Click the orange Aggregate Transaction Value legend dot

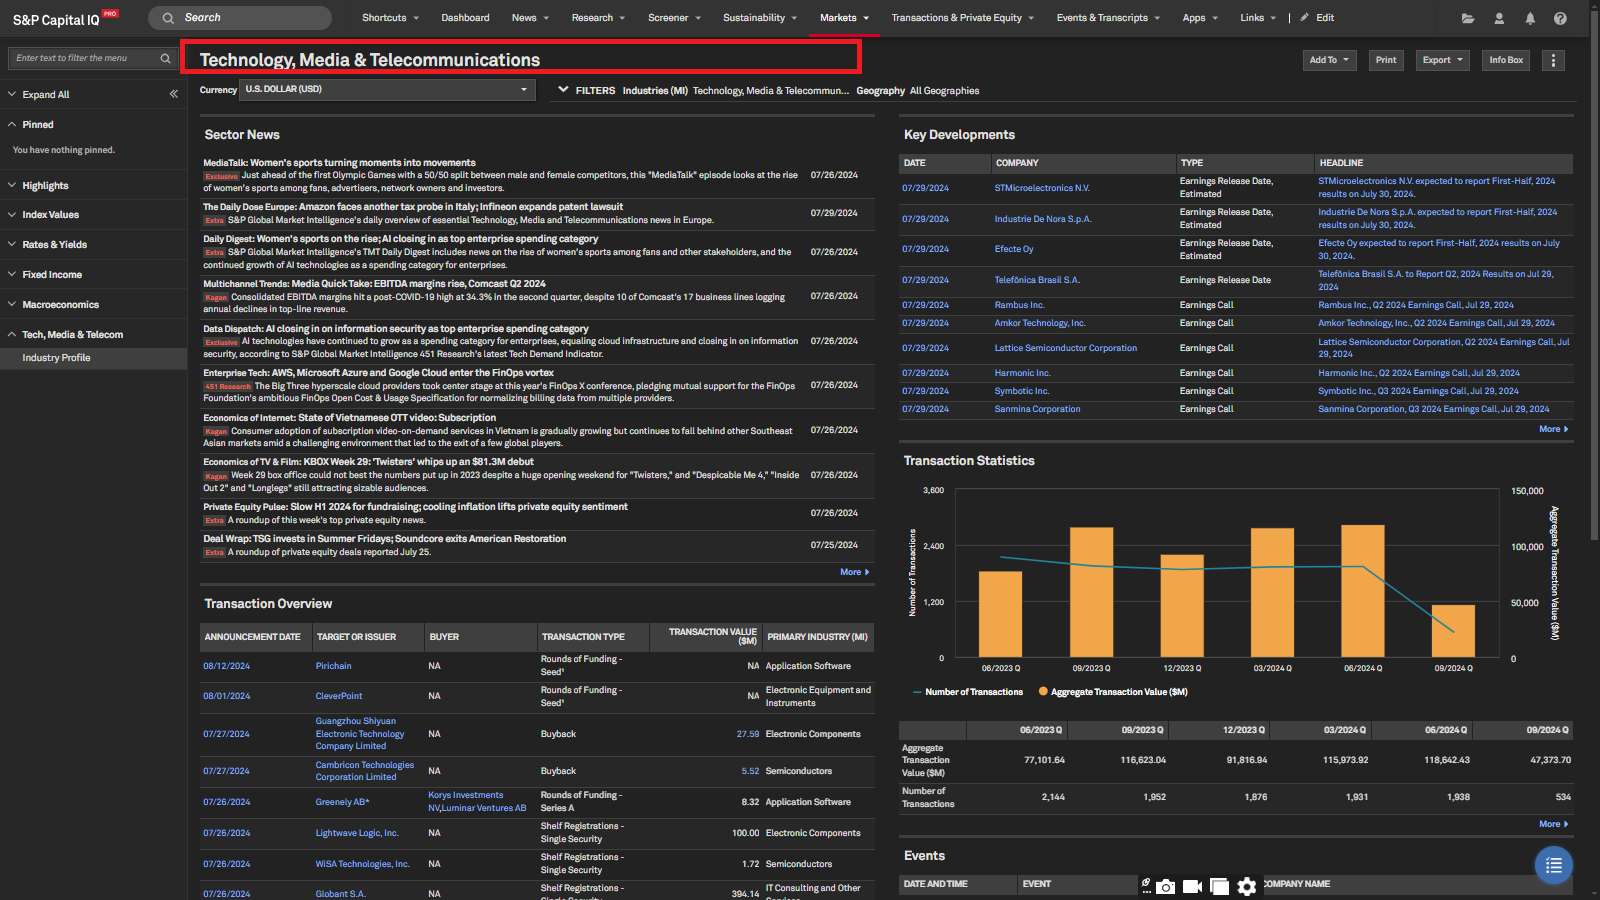click(x=1043, y=691)
